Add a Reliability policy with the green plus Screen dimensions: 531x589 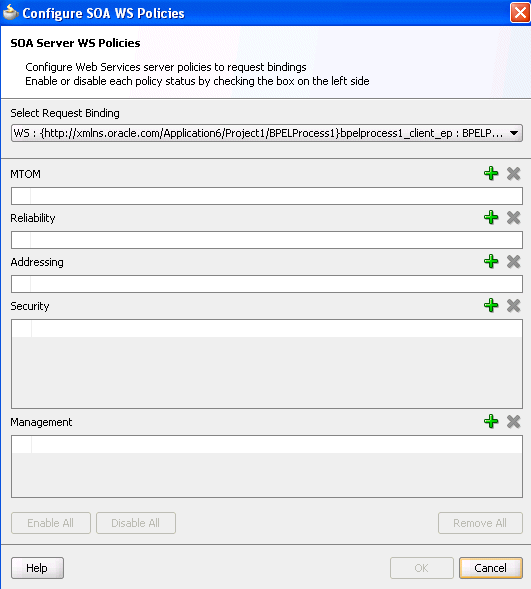[491, 217]
